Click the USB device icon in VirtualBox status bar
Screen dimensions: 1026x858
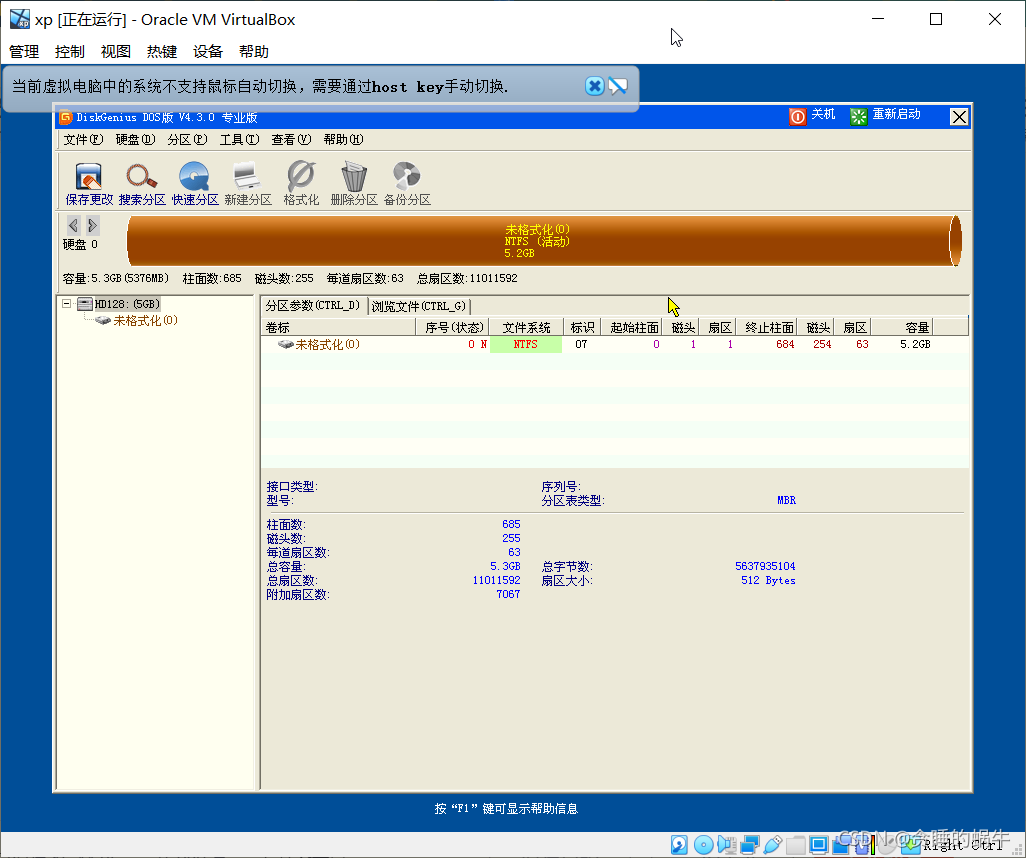pyautogui.click(x=773, y=845)
